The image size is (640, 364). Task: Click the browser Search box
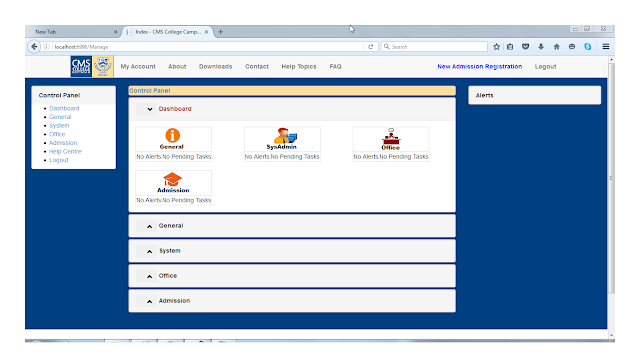(434, 47)
